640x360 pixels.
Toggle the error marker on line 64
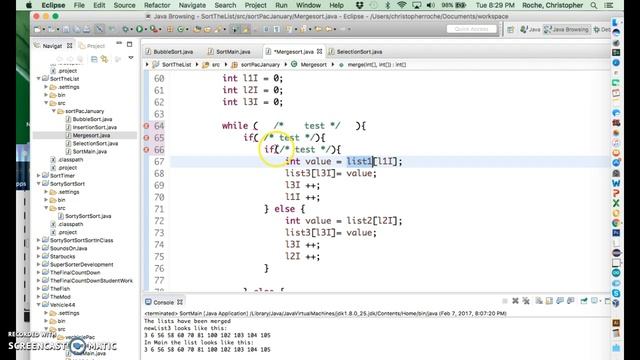[x=146, y=126]
